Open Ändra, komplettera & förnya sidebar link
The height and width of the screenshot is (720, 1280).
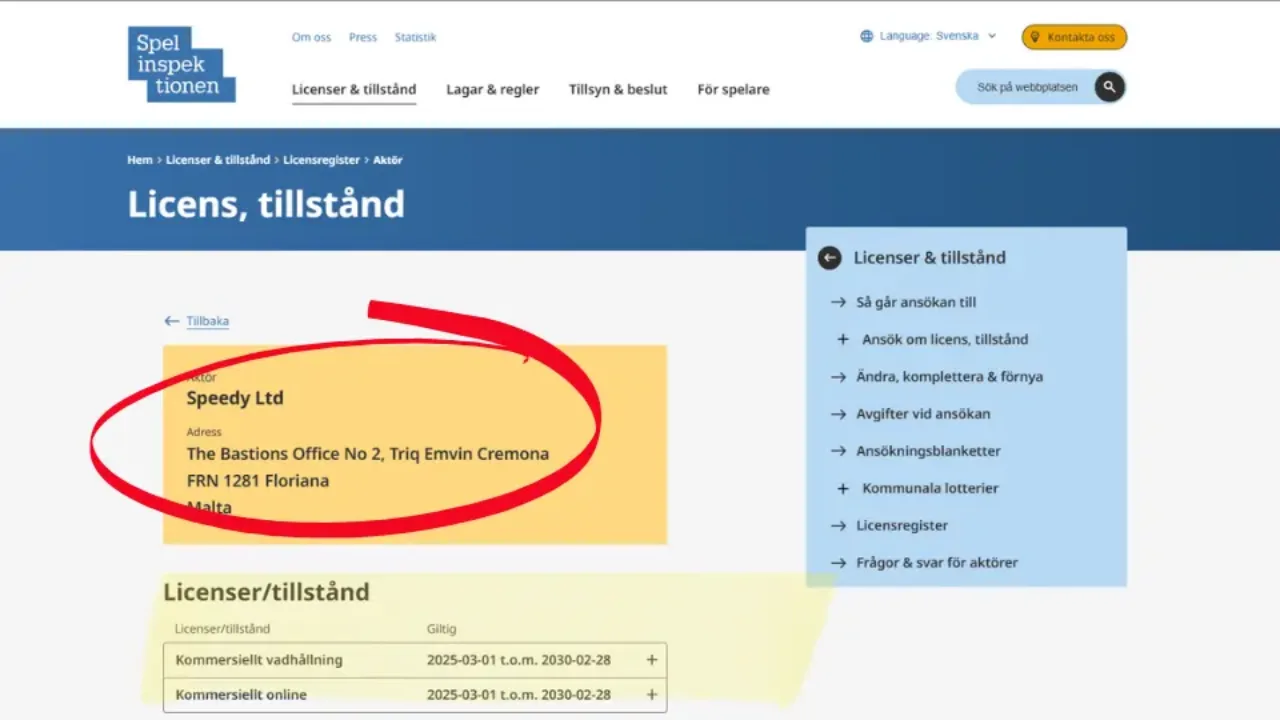coord(950,377)
